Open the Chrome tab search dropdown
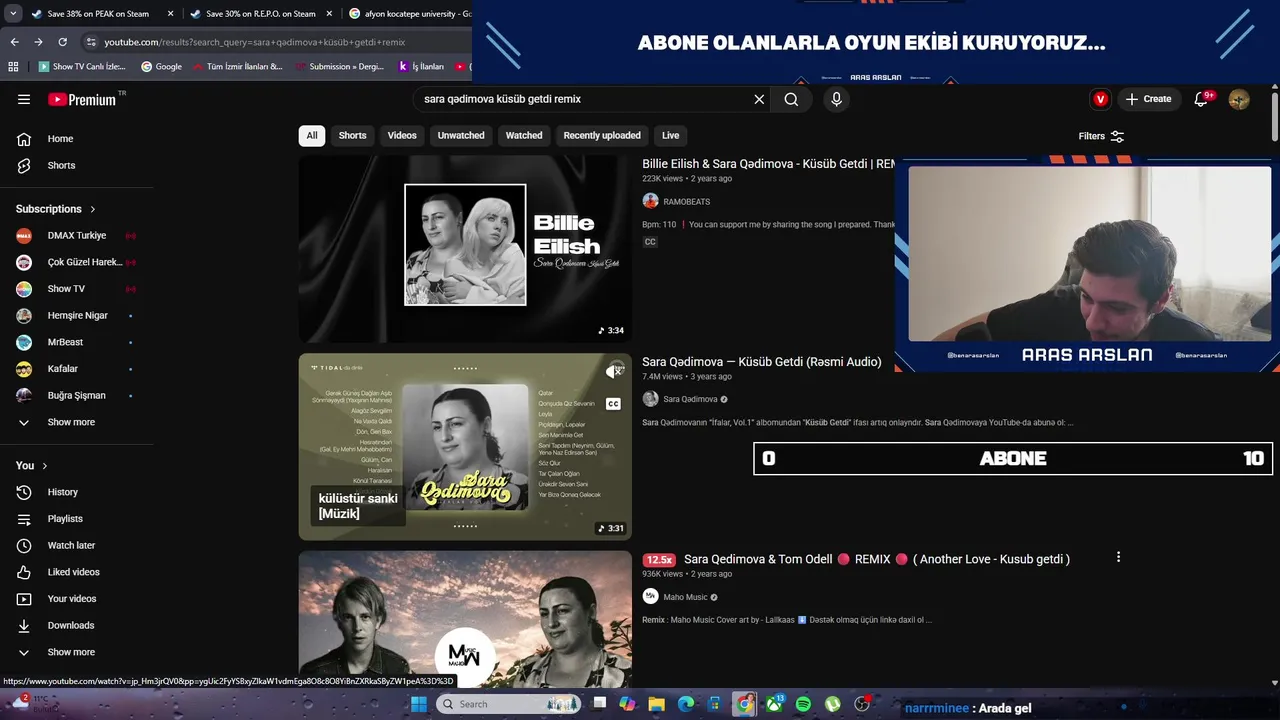Image resolution: width=1280 pixels, height=720 pixels. (x=13, y=14)
